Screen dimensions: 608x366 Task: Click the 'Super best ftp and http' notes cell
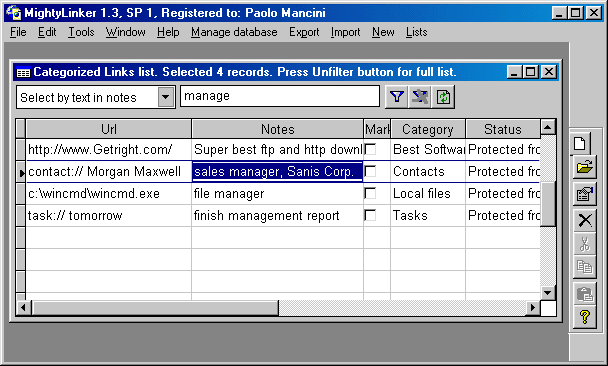[x=278, y=149]
